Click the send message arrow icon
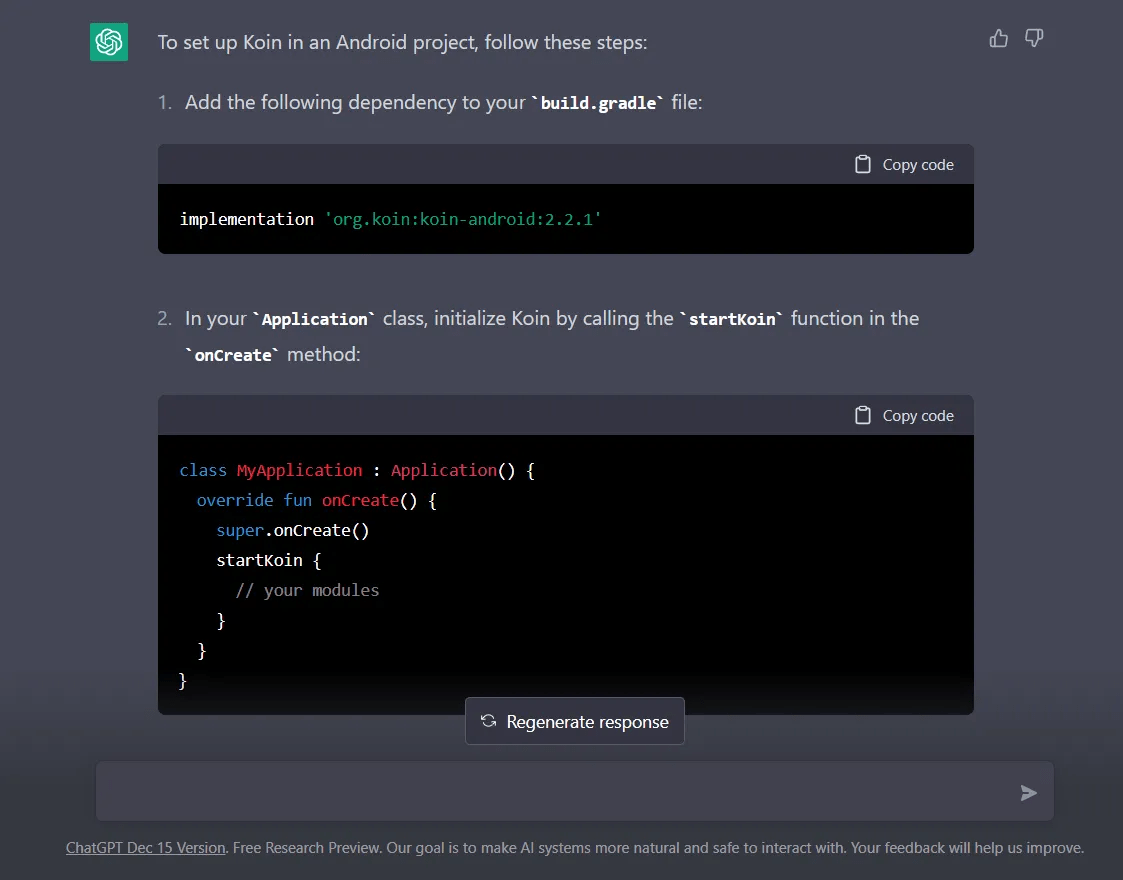This screenshot has height=880, width=1123. point(1028,793)
